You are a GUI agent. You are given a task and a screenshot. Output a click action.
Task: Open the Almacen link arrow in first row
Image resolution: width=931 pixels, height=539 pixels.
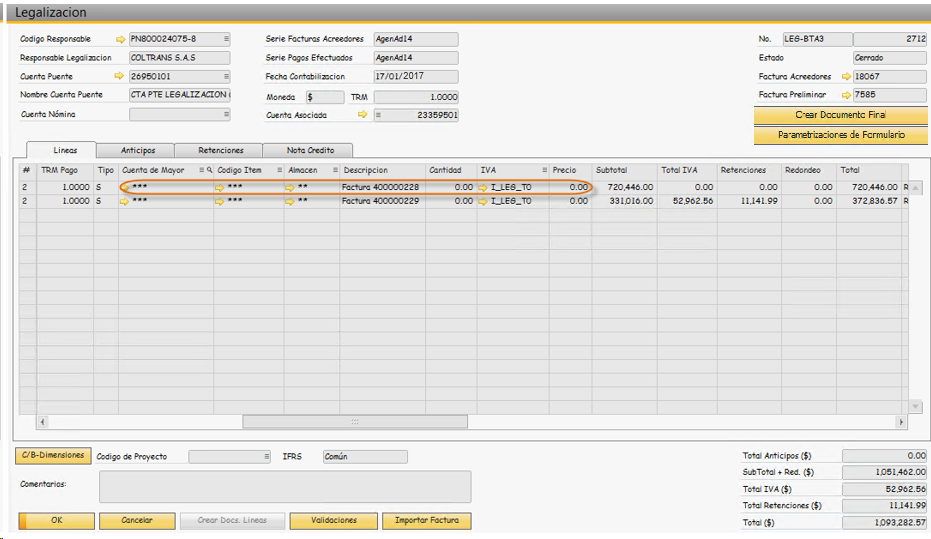[x=290, y=187]
